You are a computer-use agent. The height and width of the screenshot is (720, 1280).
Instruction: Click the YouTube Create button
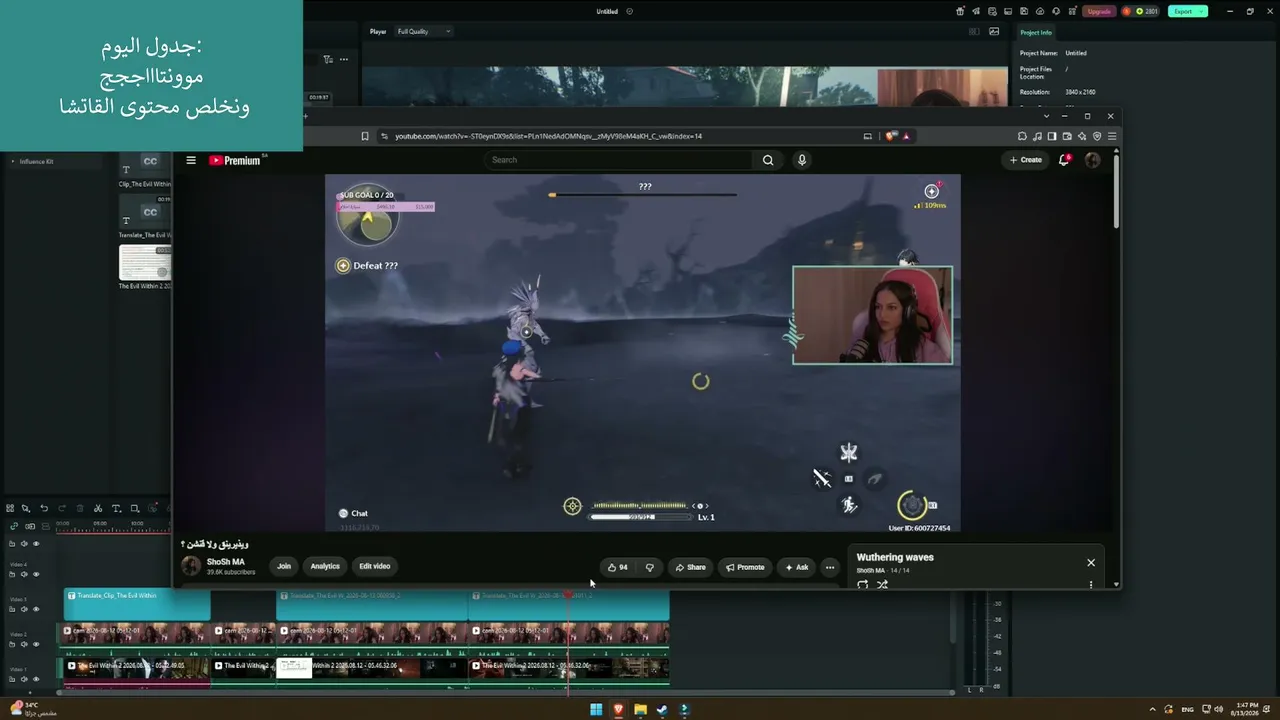click(1026, 160)
